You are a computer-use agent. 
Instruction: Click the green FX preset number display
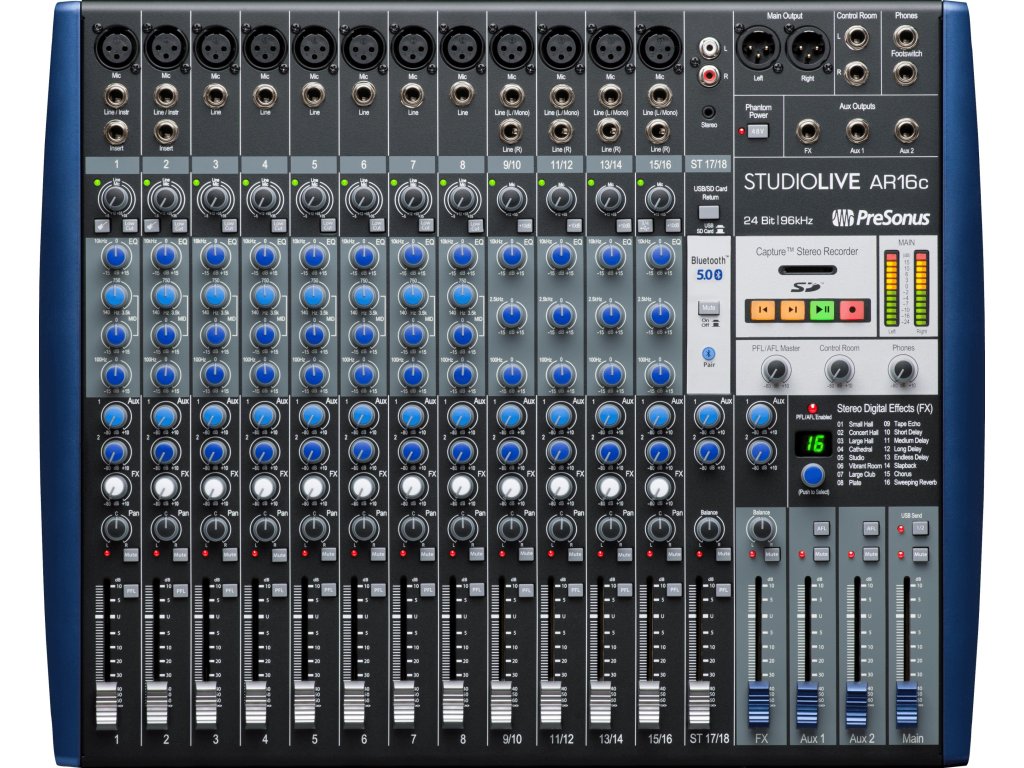(x=812, y=444)
